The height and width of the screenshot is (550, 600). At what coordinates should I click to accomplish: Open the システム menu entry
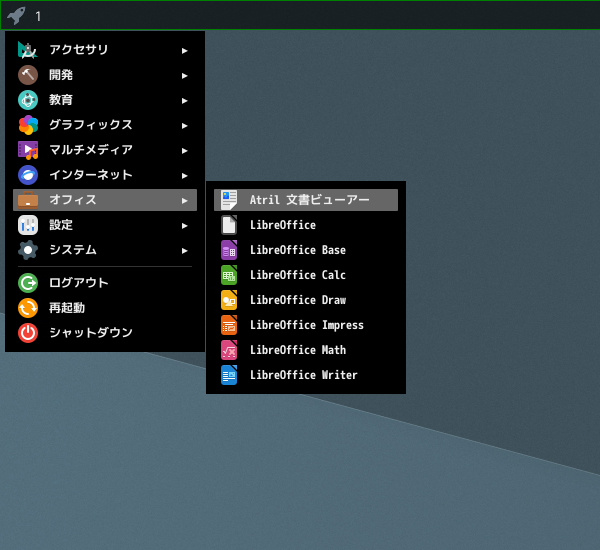pyautogui.click(x=105, y=250)
